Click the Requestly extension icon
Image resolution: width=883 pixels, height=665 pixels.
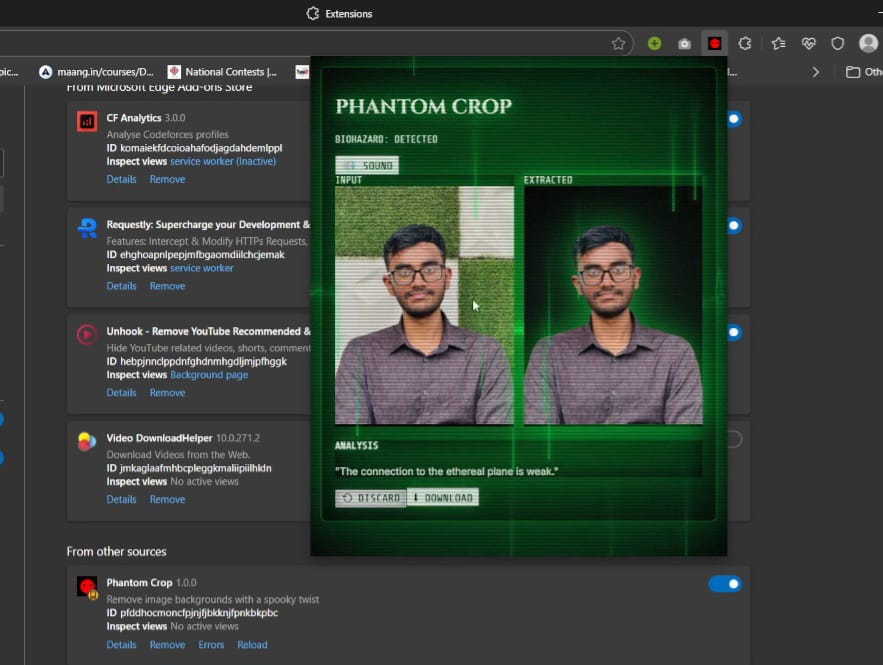pos(87,227)
